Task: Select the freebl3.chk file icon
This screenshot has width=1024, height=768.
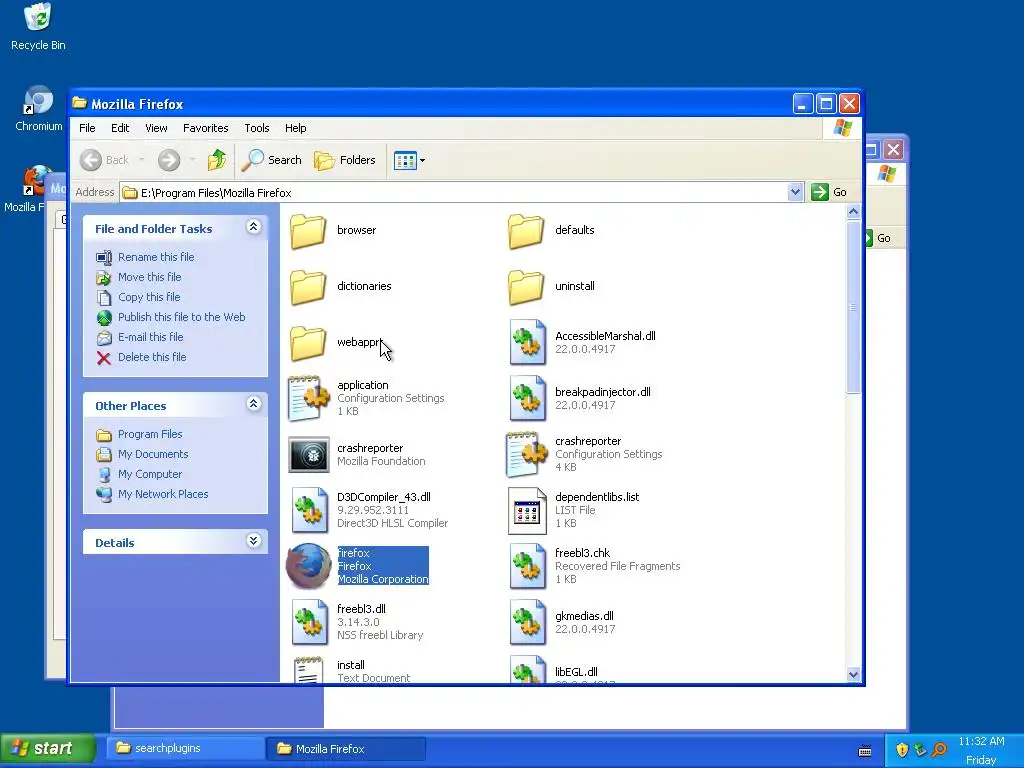Action: coord(527,566)
